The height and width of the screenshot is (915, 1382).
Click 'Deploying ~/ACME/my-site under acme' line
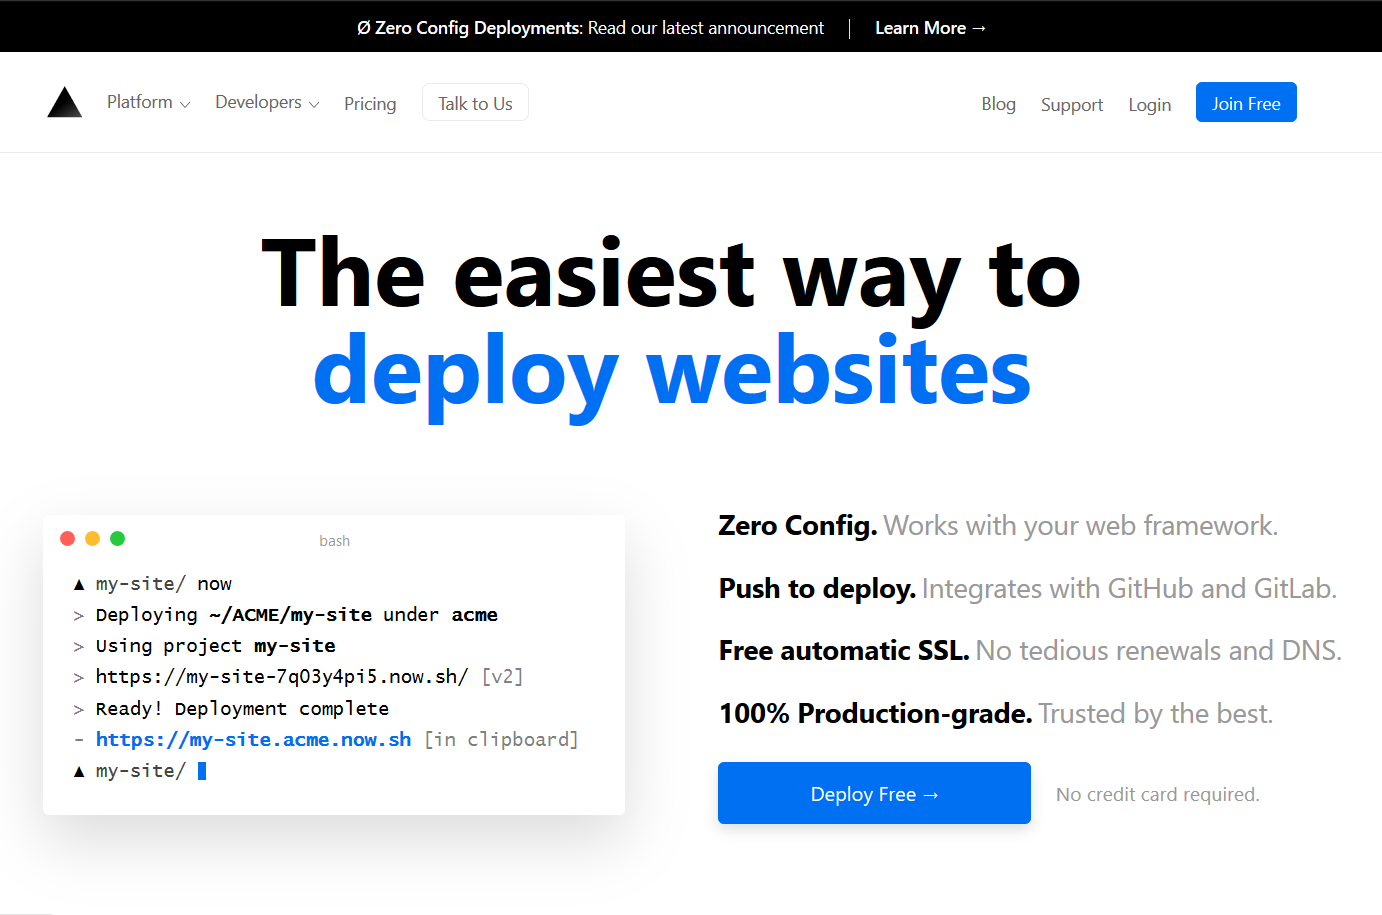(x=285, y=615)
